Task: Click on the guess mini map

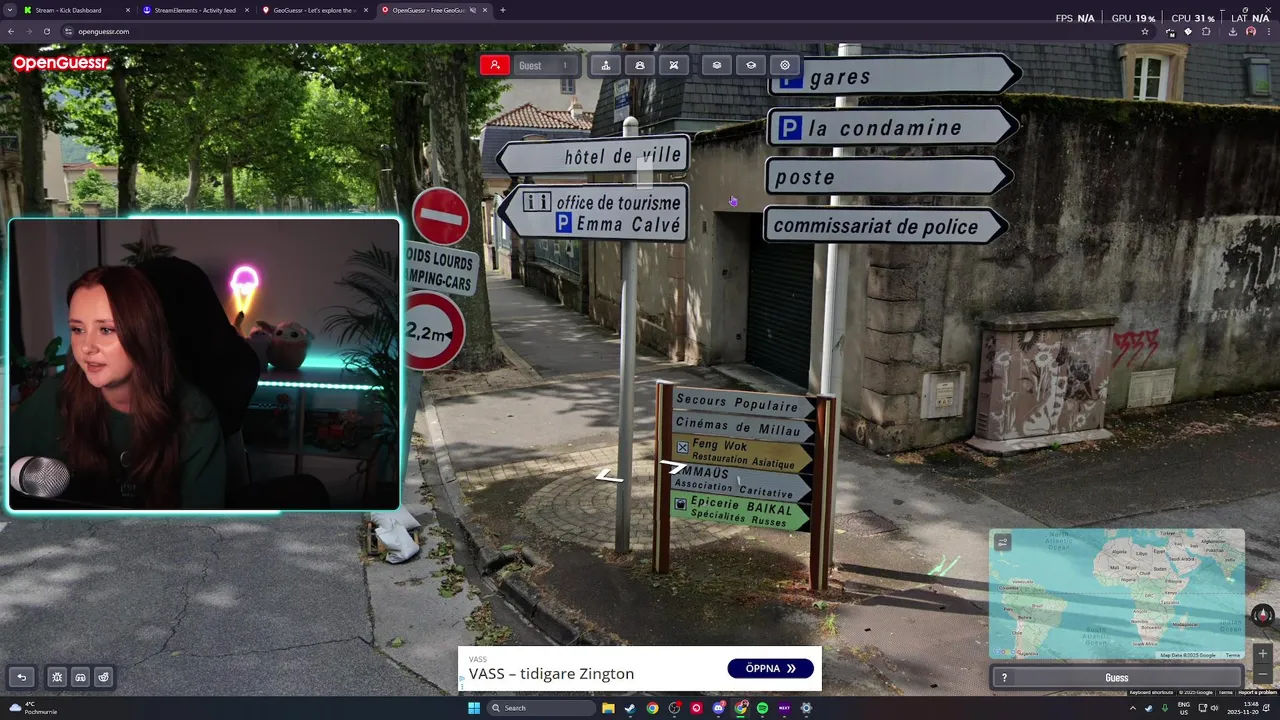Action: click(x=1117, y=594)
